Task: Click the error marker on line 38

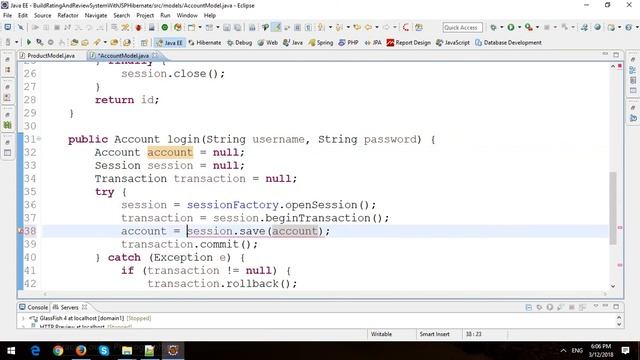Action: pos(20,231)
